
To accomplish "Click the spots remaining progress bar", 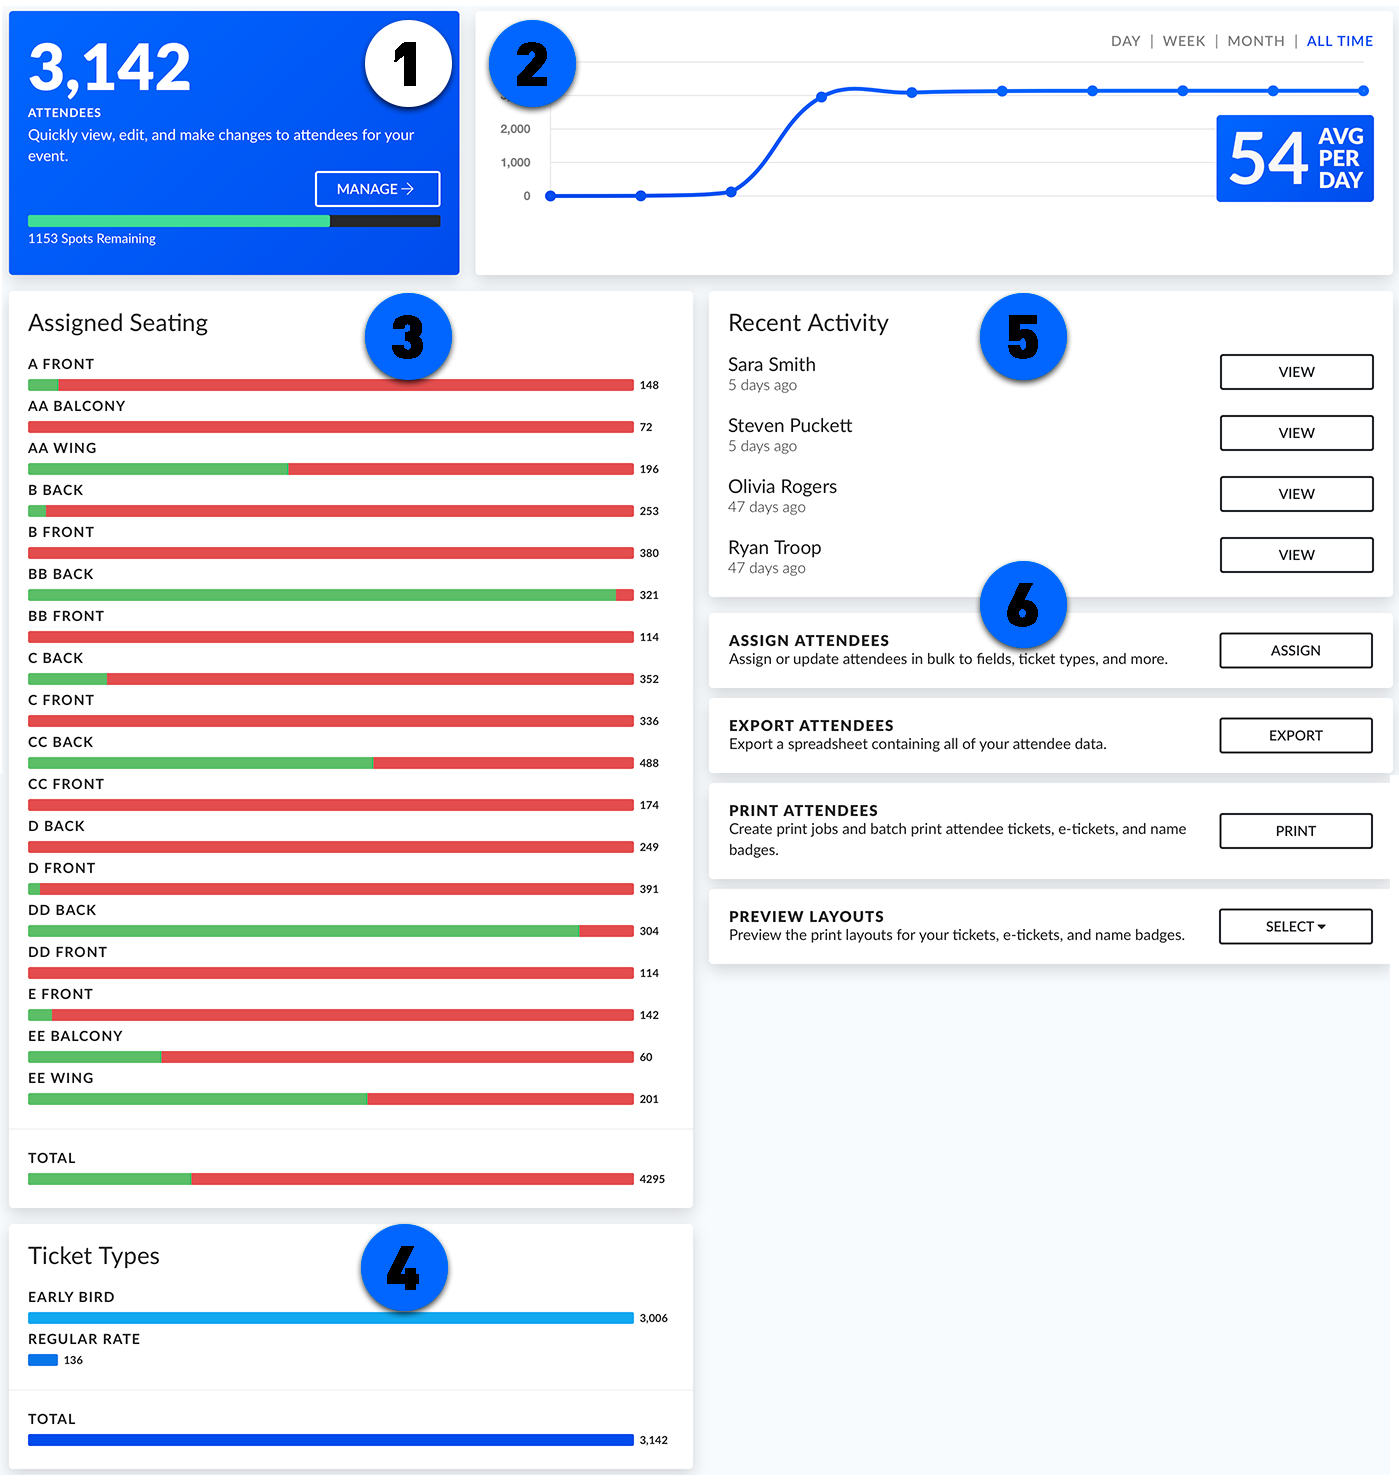I will 234,221.
